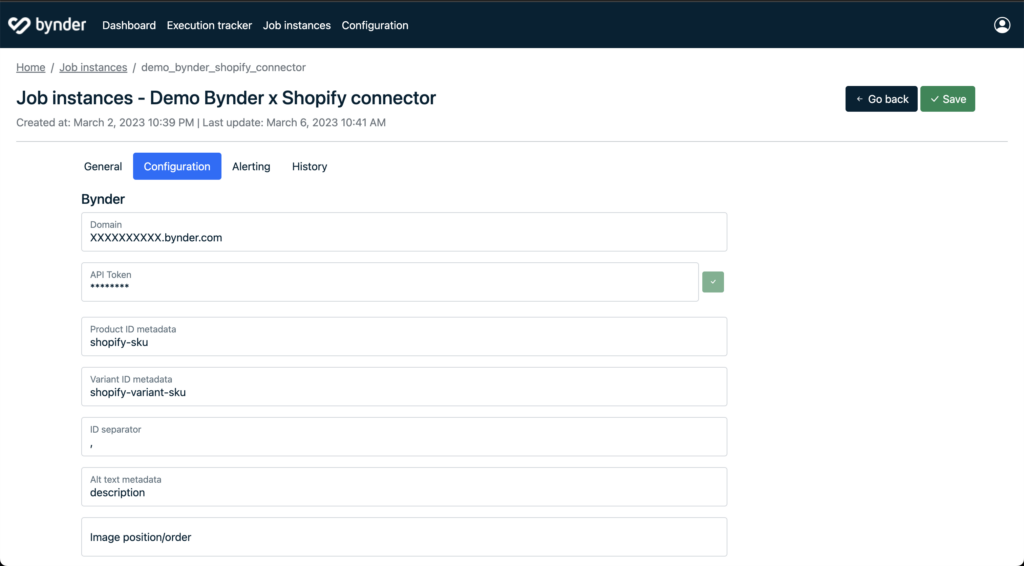This screenshot has height=566, width=1024.
Task: Click the Bynder section heading
Action: tap(103, 199)
